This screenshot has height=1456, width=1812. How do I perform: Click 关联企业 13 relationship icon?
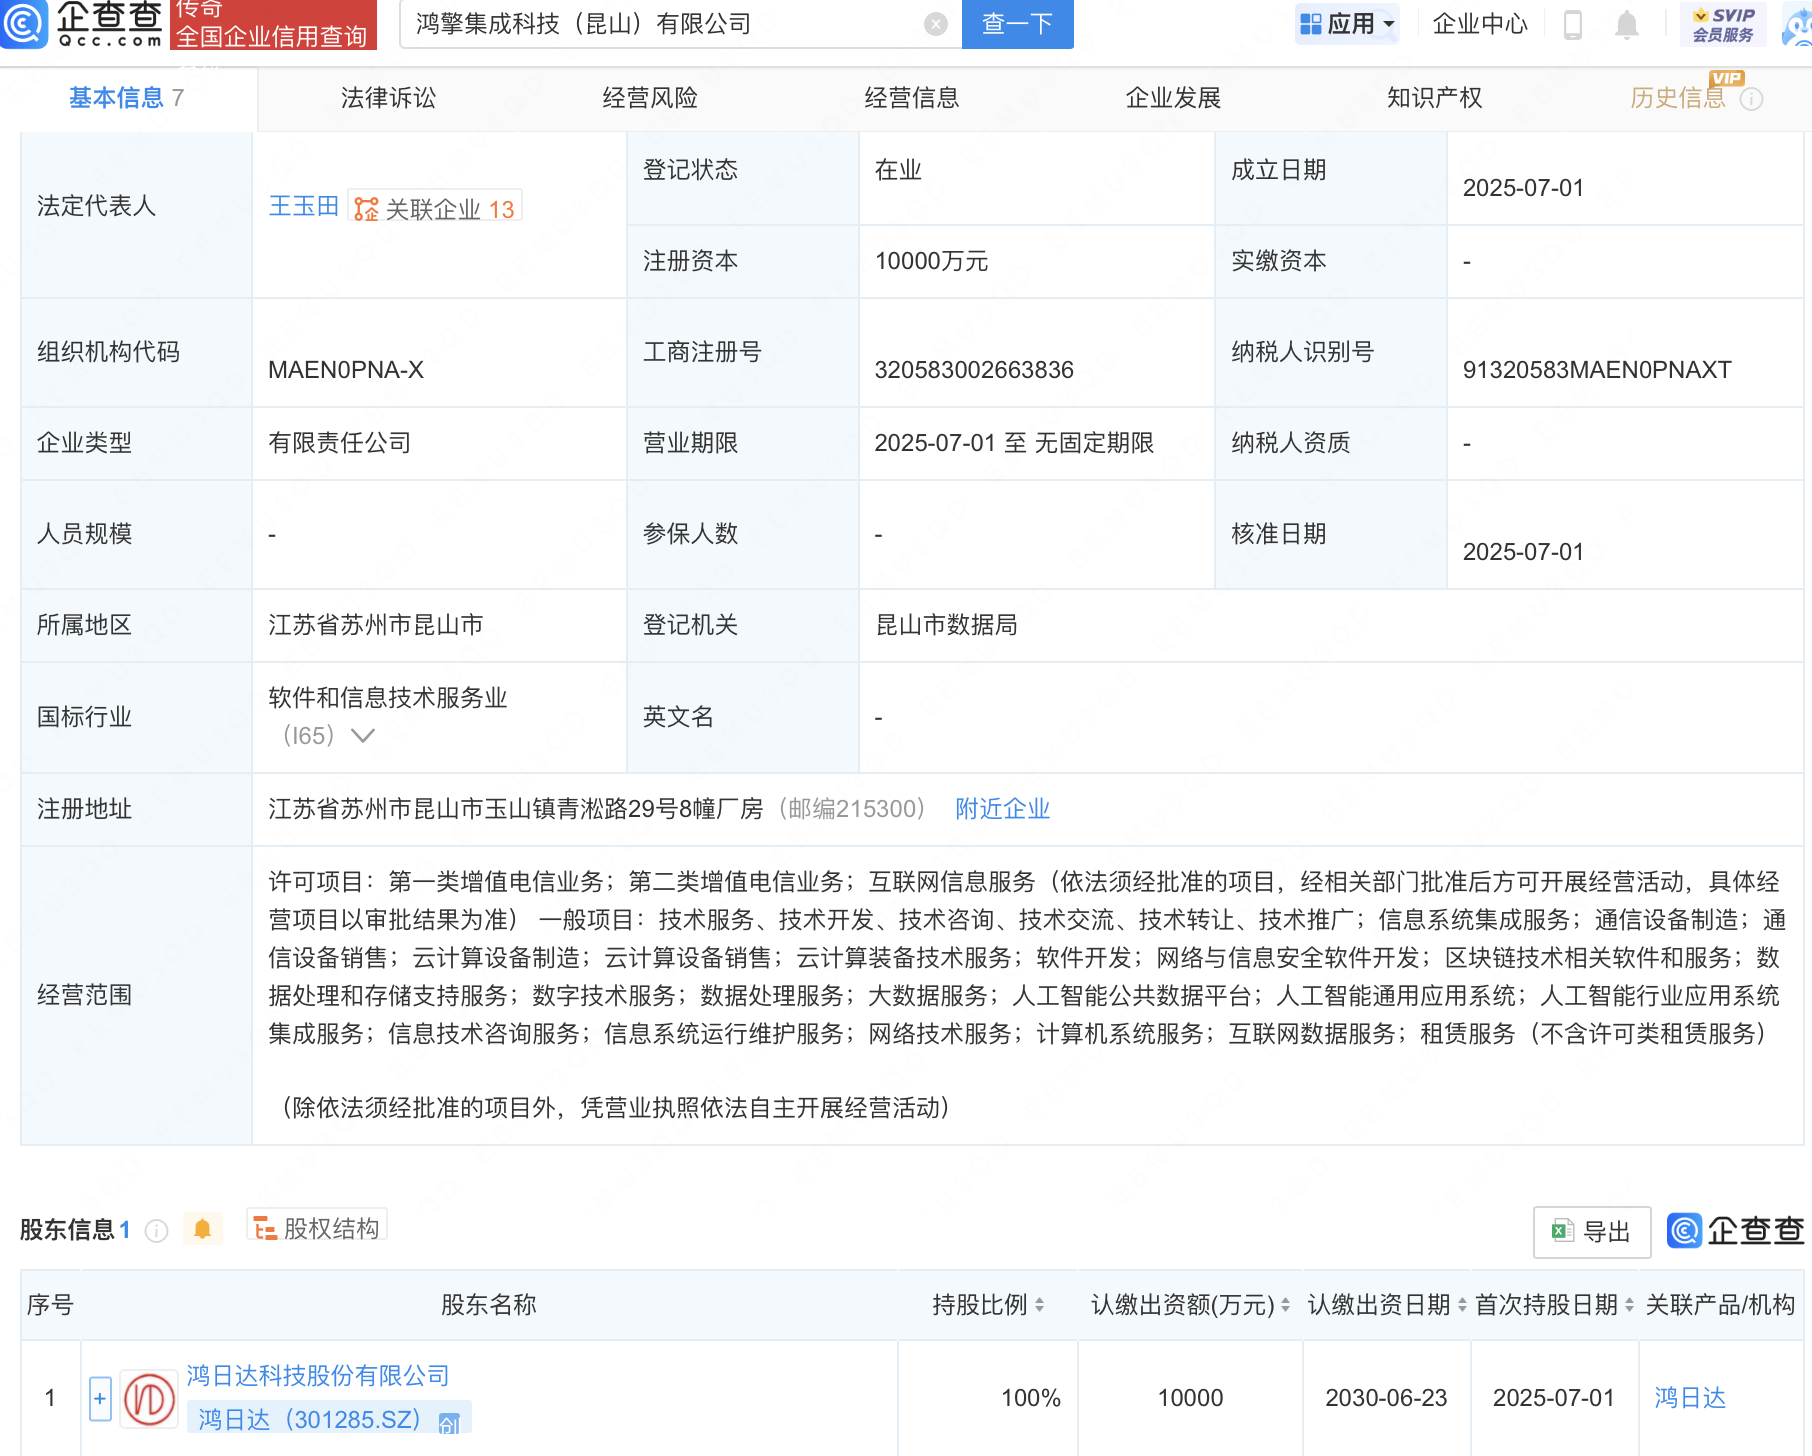click(x=436, y=208)
